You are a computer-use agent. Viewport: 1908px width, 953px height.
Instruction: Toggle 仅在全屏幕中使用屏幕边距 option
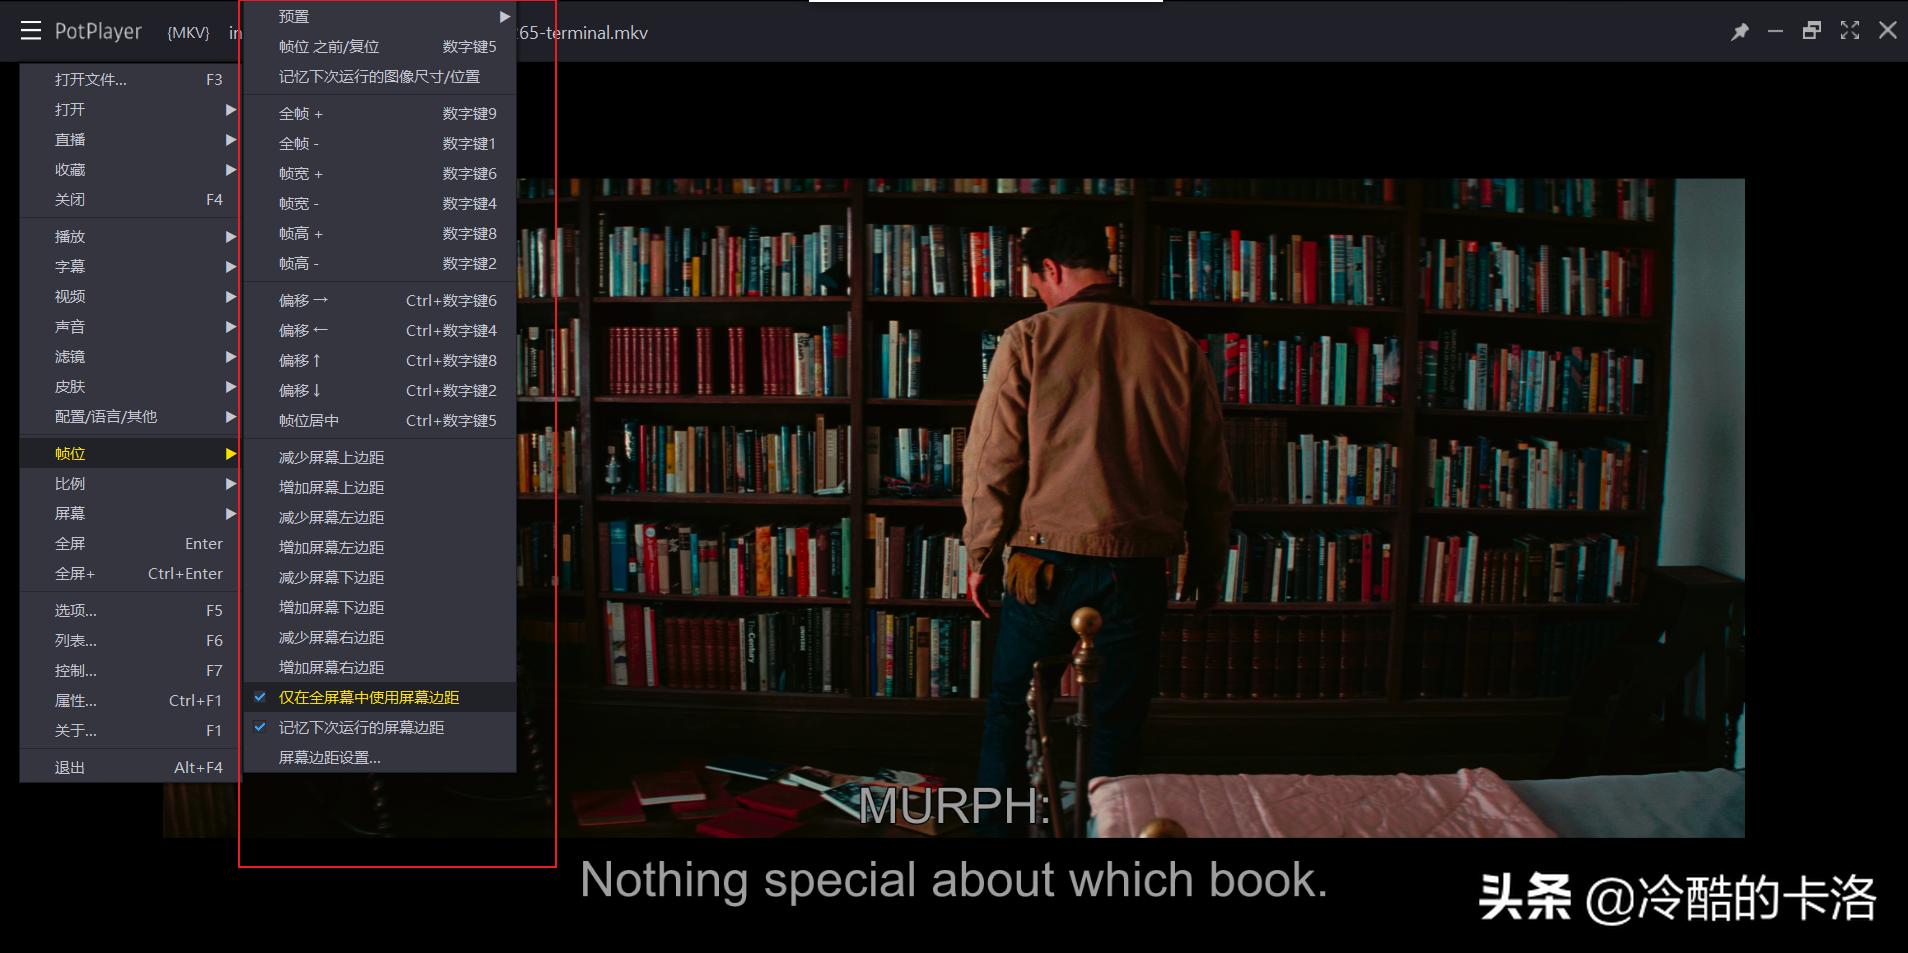tap(380, 697)
